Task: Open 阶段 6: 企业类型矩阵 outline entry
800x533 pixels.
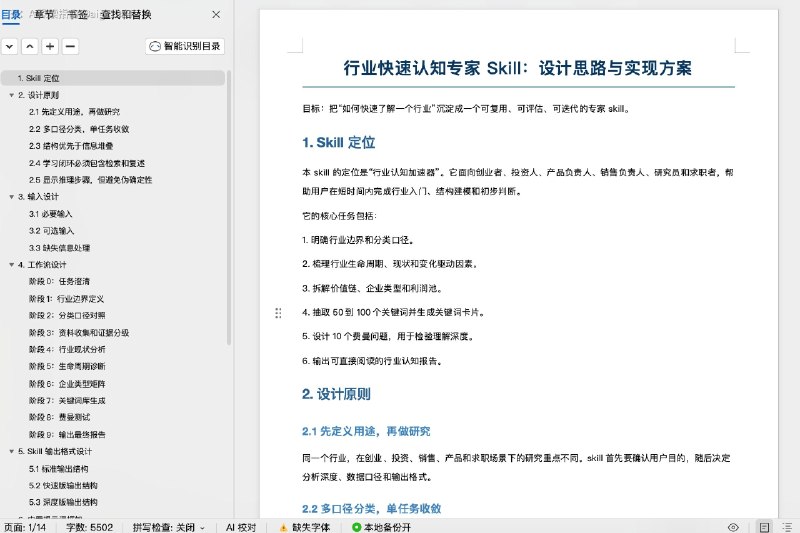Action: click(x=67, y=384)
